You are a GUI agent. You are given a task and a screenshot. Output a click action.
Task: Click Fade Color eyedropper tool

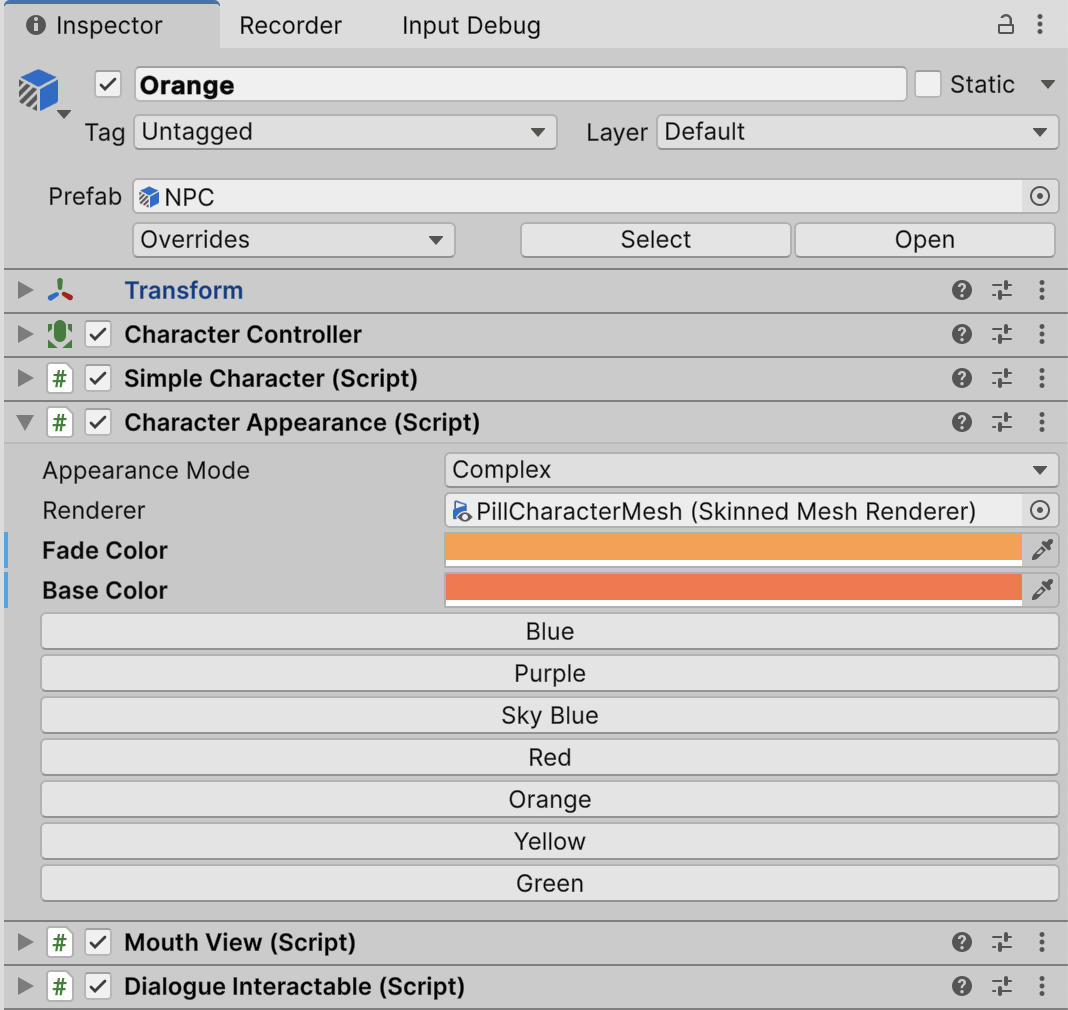1042,550
